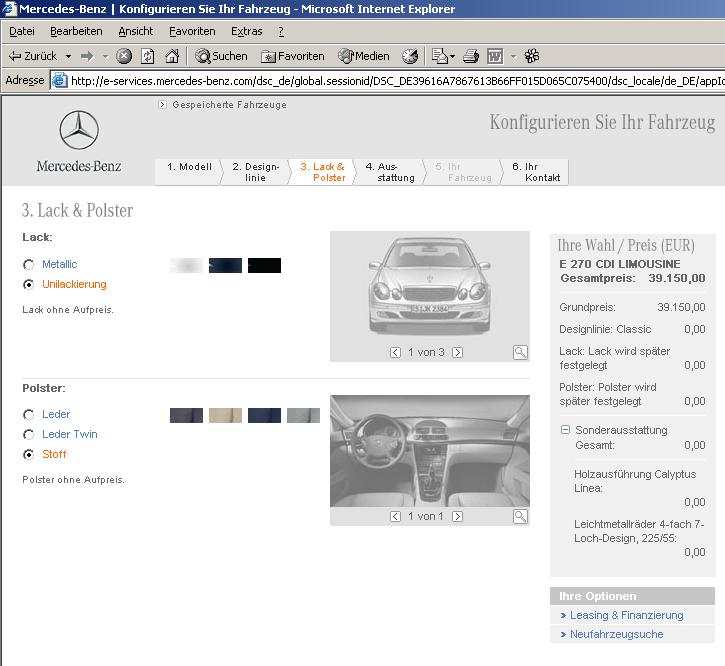Show next exterior image of 3
This screenshot has width=725, height=666.
pyautogui.click(x=458, y=352)
